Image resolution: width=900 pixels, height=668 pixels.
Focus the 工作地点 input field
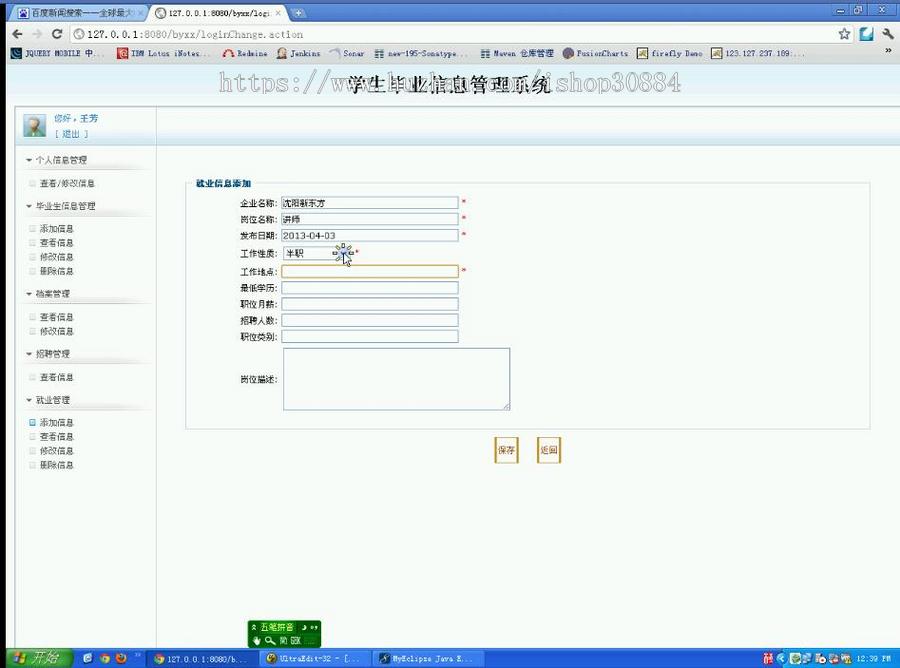tap(370, 271)
